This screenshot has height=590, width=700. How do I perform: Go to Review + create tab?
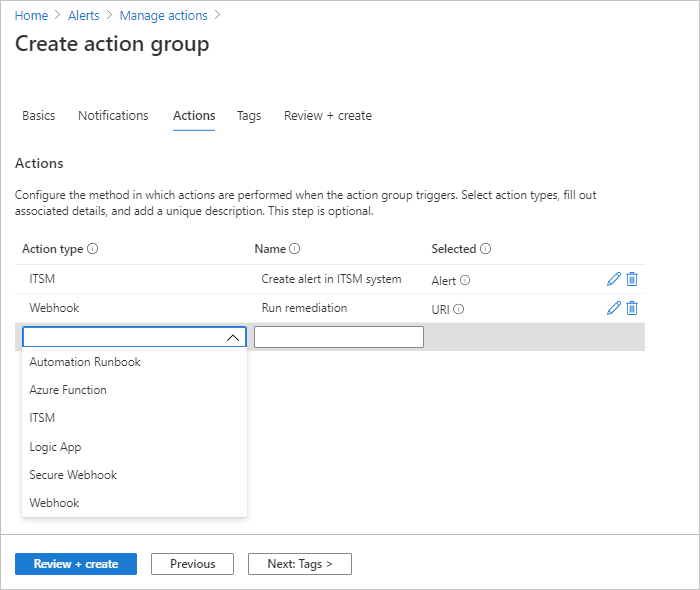pyautogui.click(x=327, y=116)
